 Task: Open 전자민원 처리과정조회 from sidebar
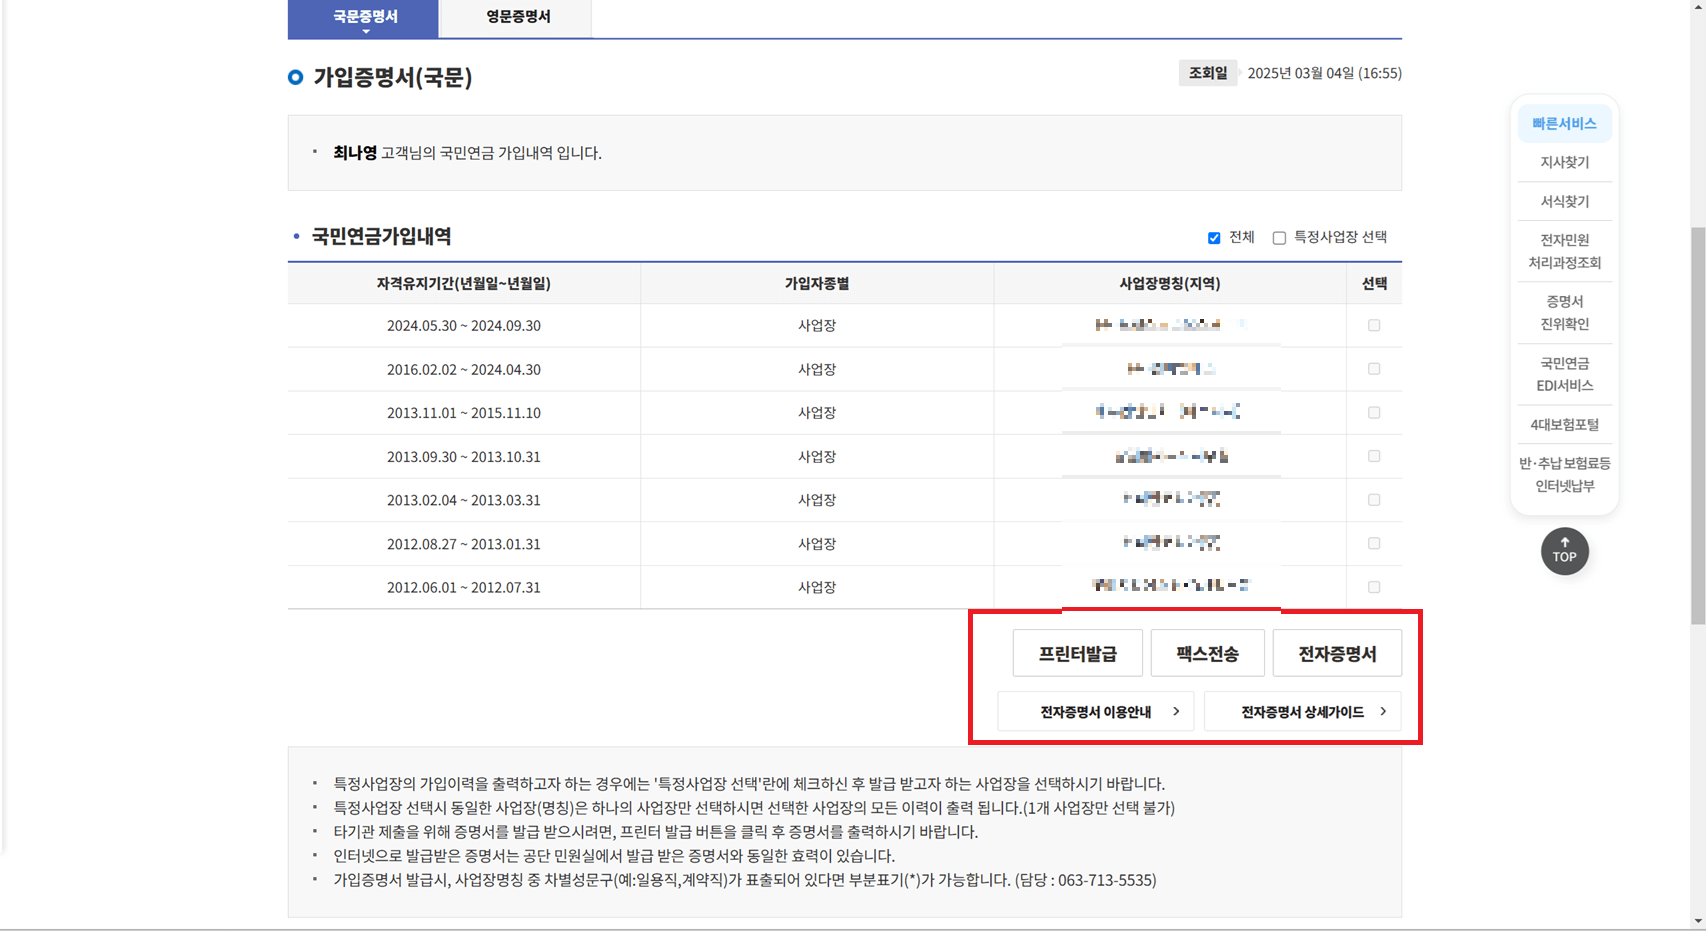[1564, 251]
